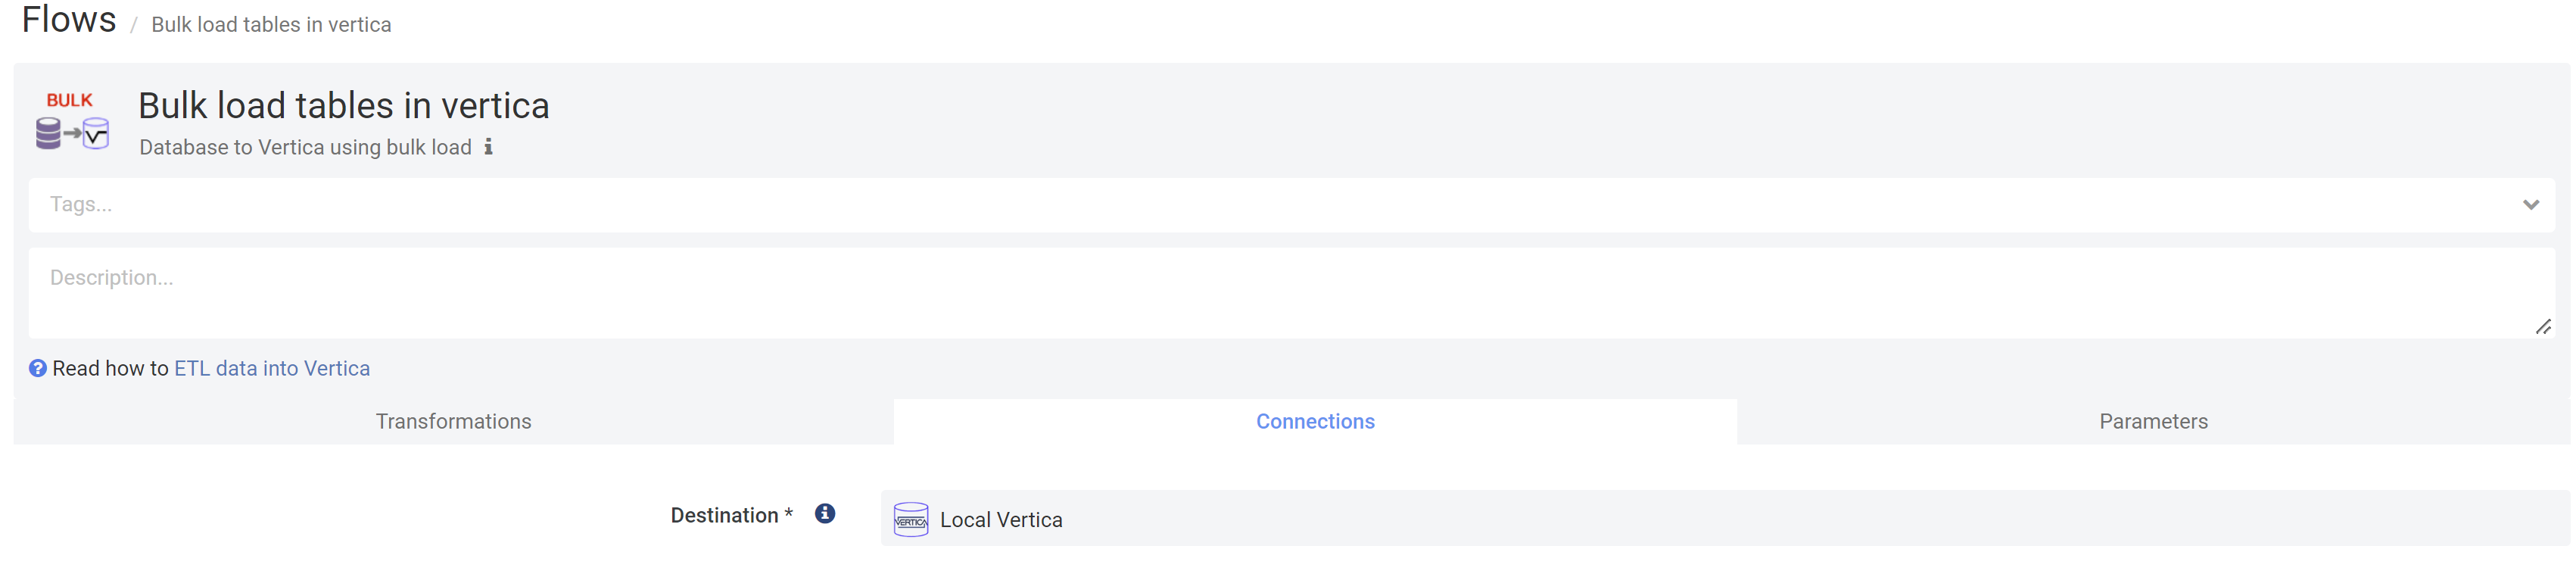Select the Connections tab

click(1315, 422)
